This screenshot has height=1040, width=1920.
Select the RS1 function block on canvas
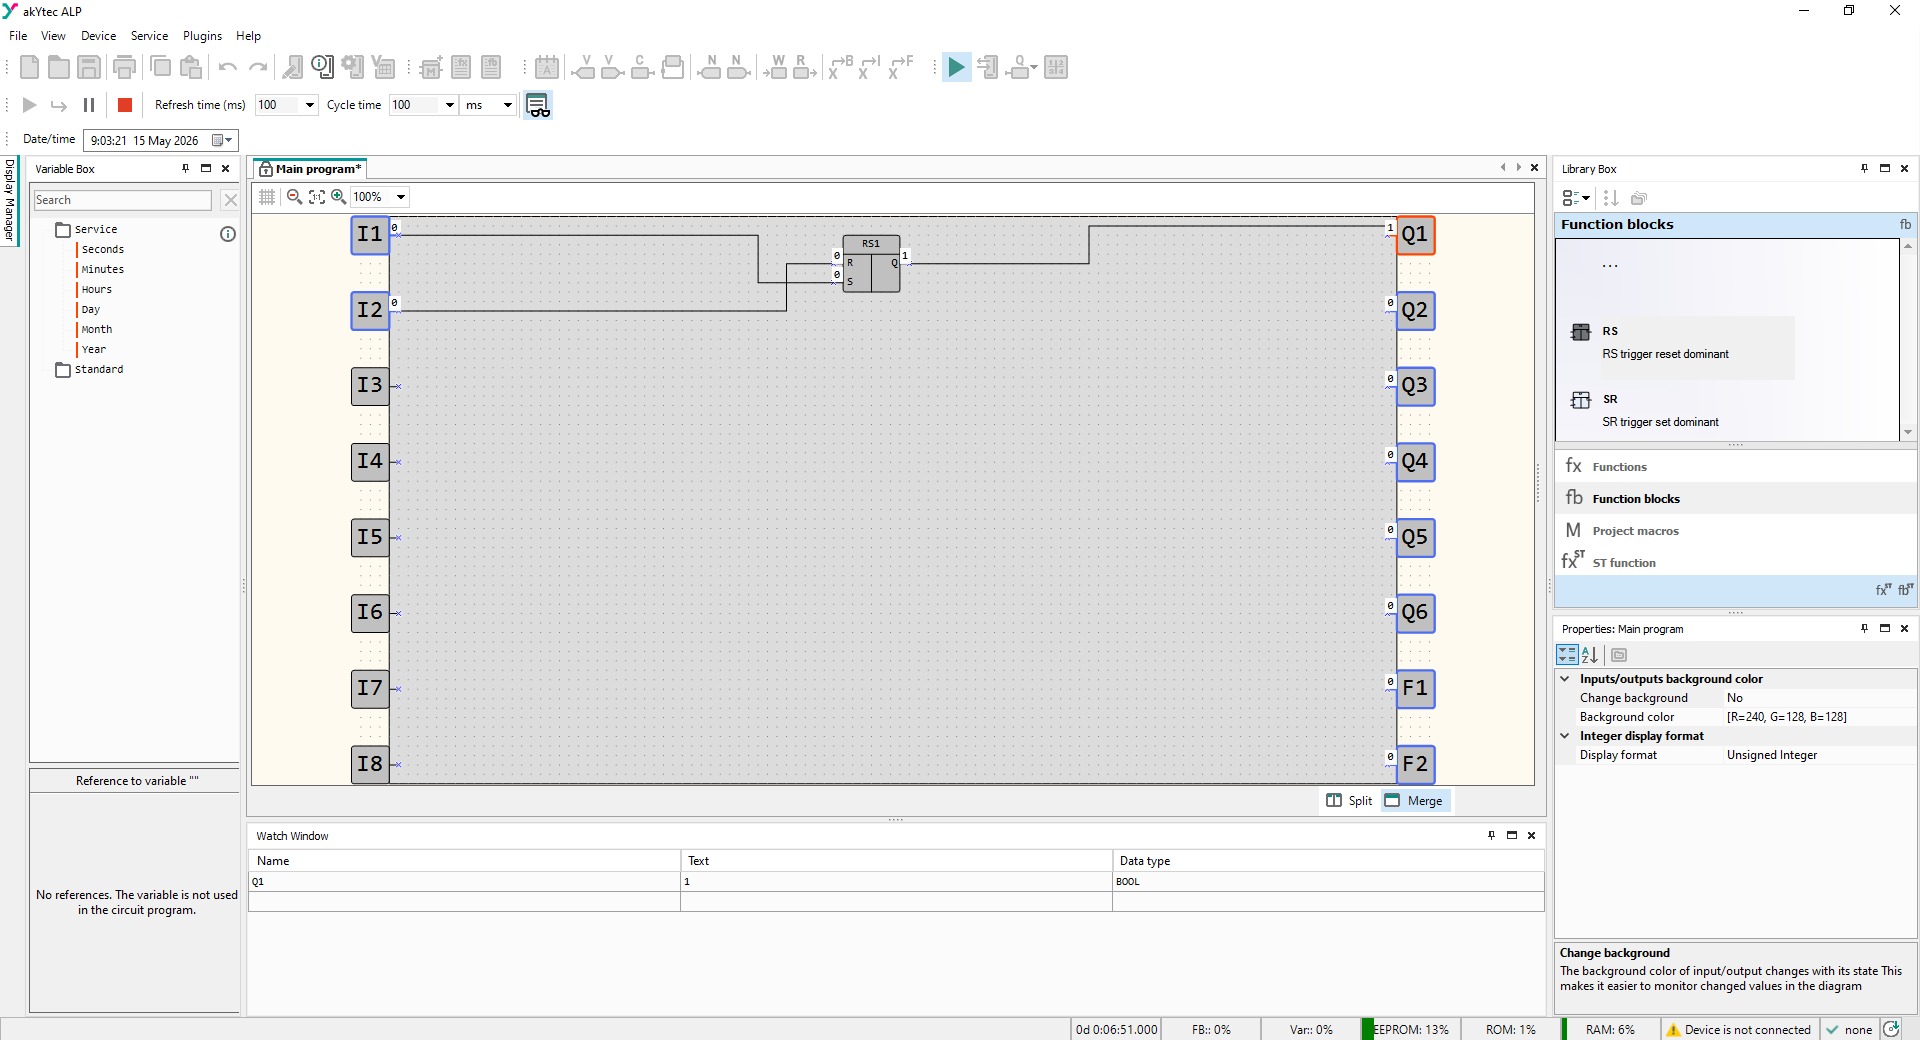coord(871,264)
